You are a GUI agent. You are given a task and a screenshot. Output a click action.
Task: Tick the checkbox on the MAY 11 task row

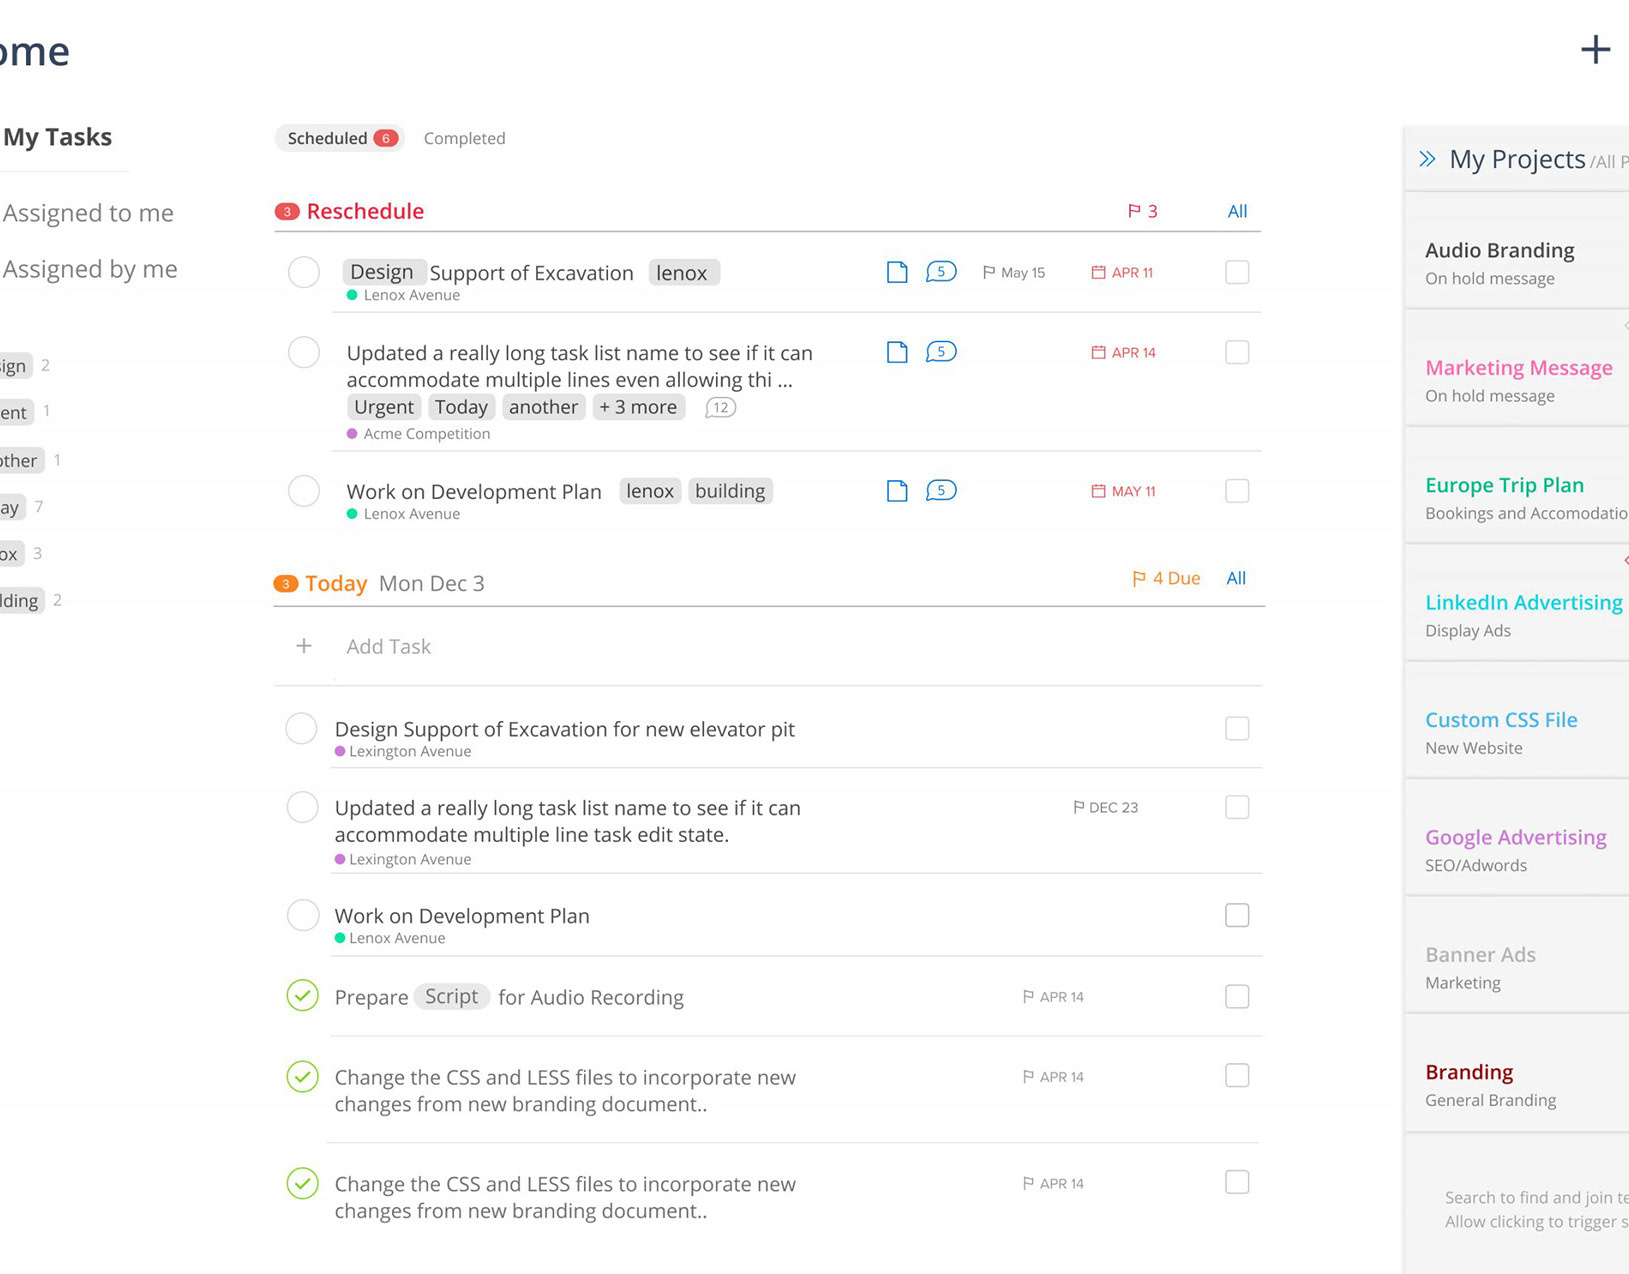click(1237, 491)
